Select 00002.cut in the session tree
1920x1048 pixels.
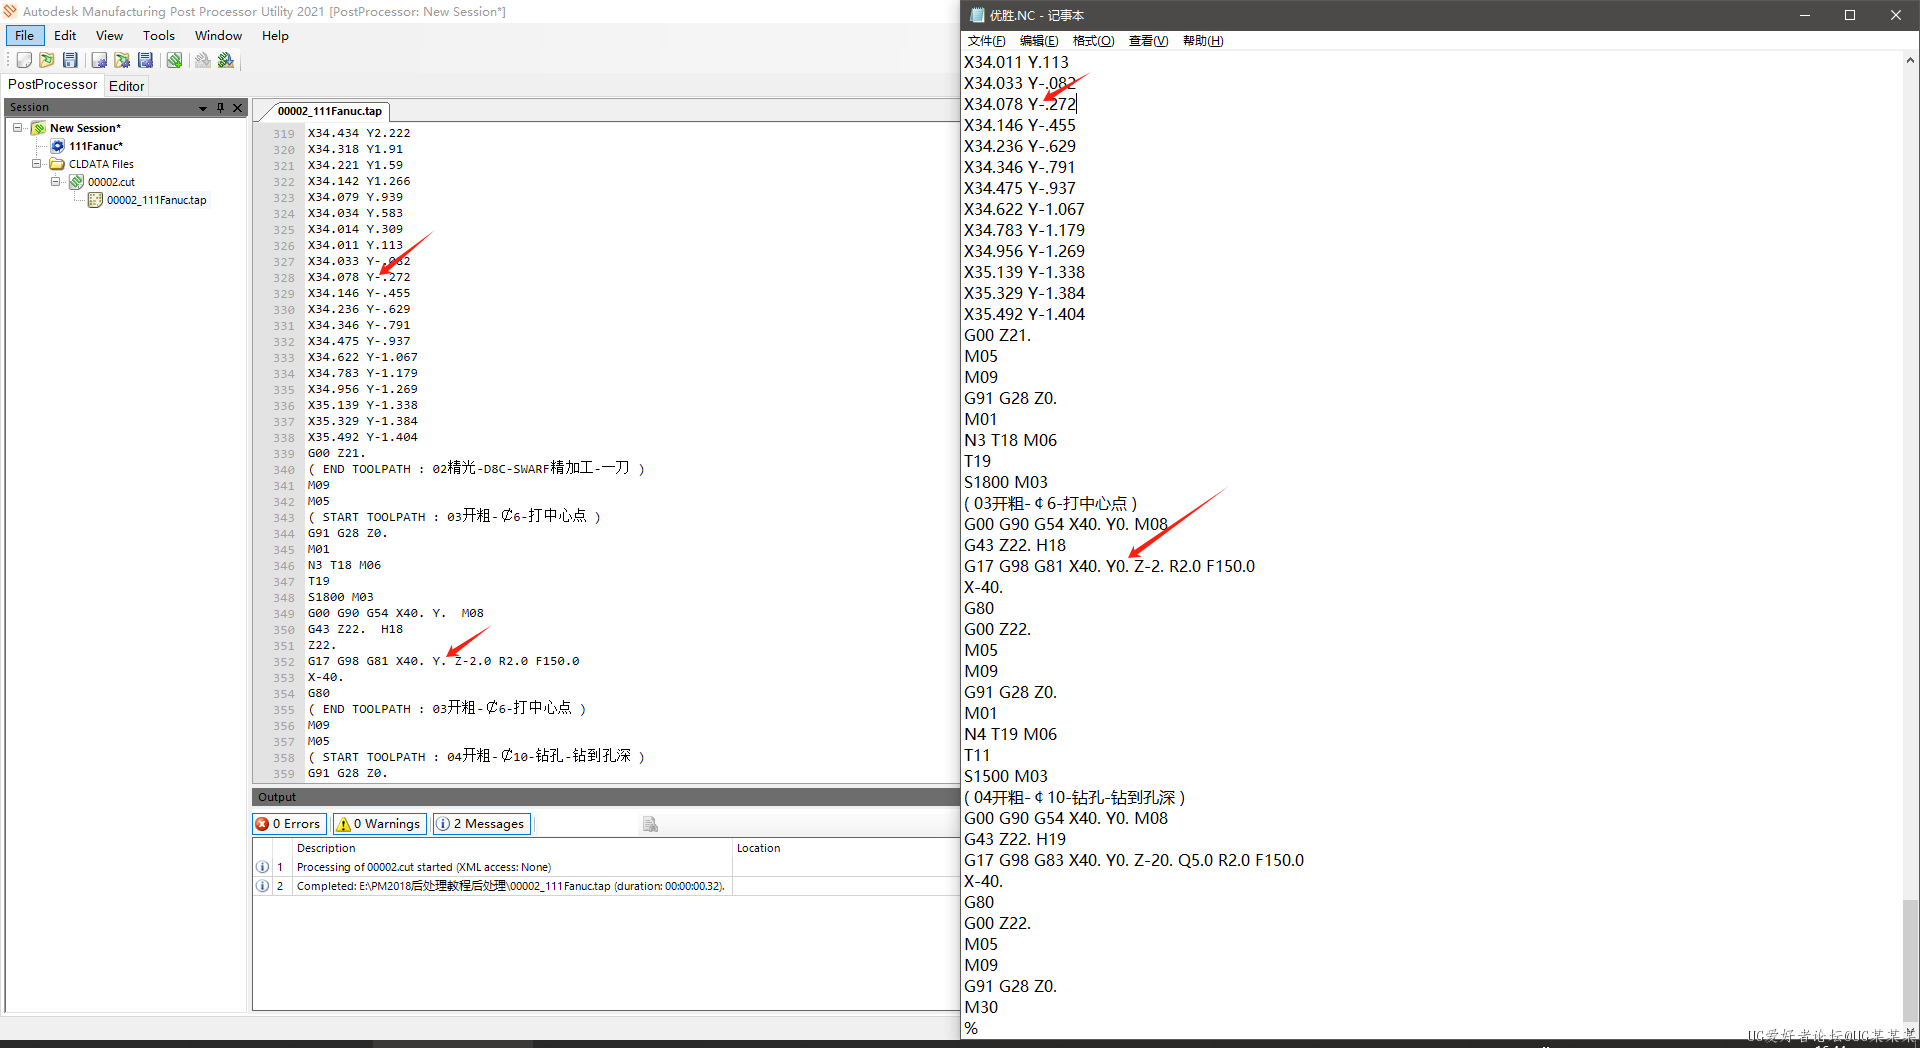pos(111,182)
